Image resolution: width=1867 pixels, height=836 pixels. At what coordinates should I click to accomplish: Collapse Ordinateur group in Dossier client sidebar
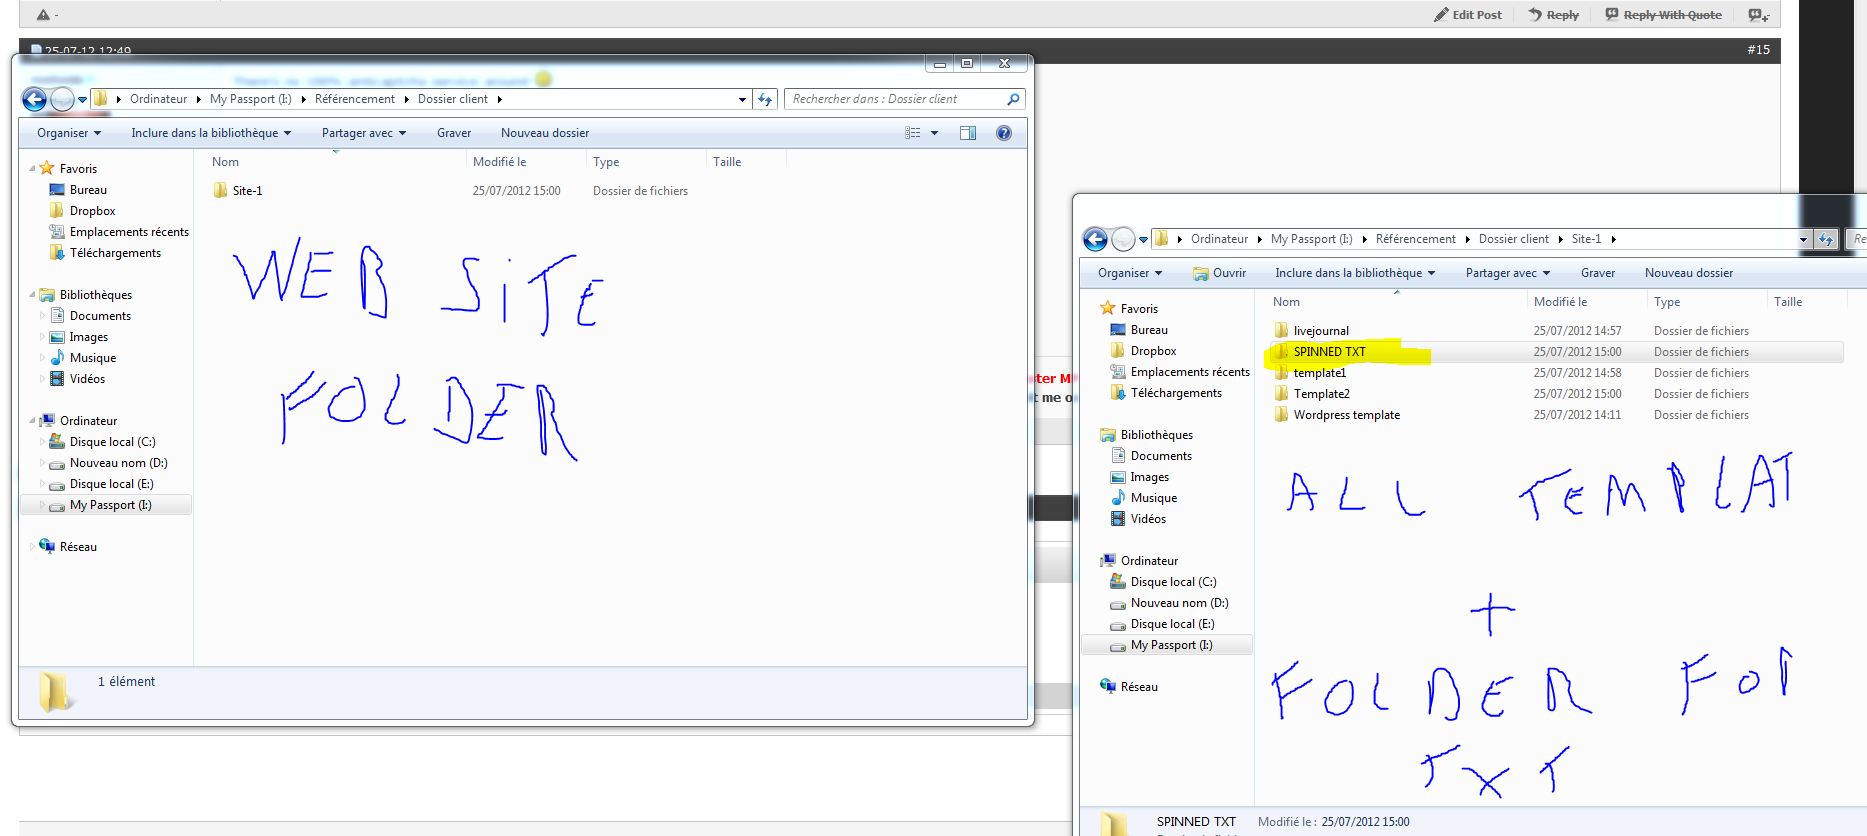(32, 421)
